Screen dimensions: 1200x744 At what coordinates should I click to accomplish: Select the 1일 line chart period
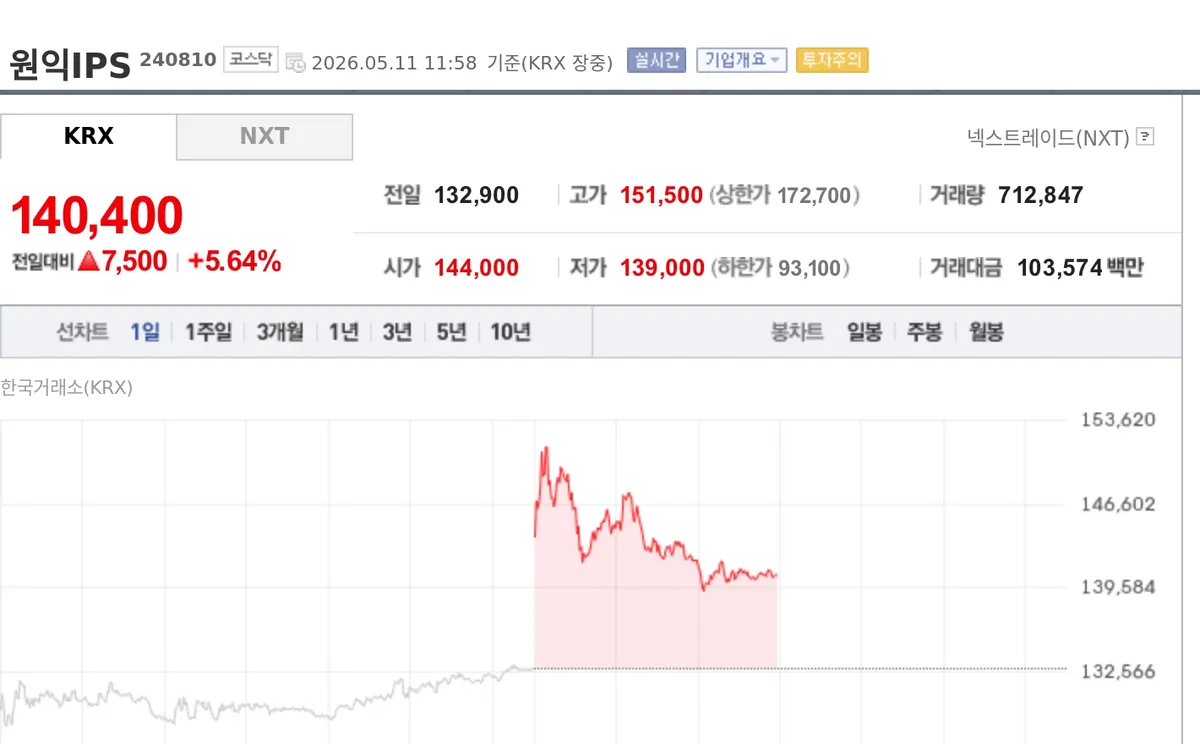(x=145, y=333)
